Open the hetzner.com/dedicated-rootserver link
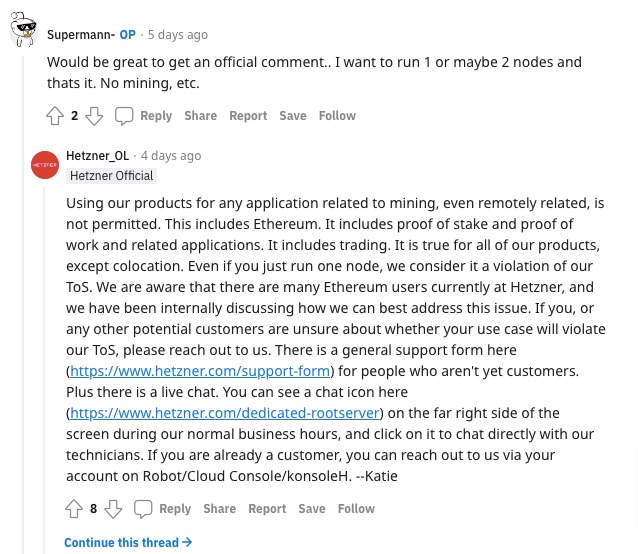638x554 pixels. (x=225, y=413)
